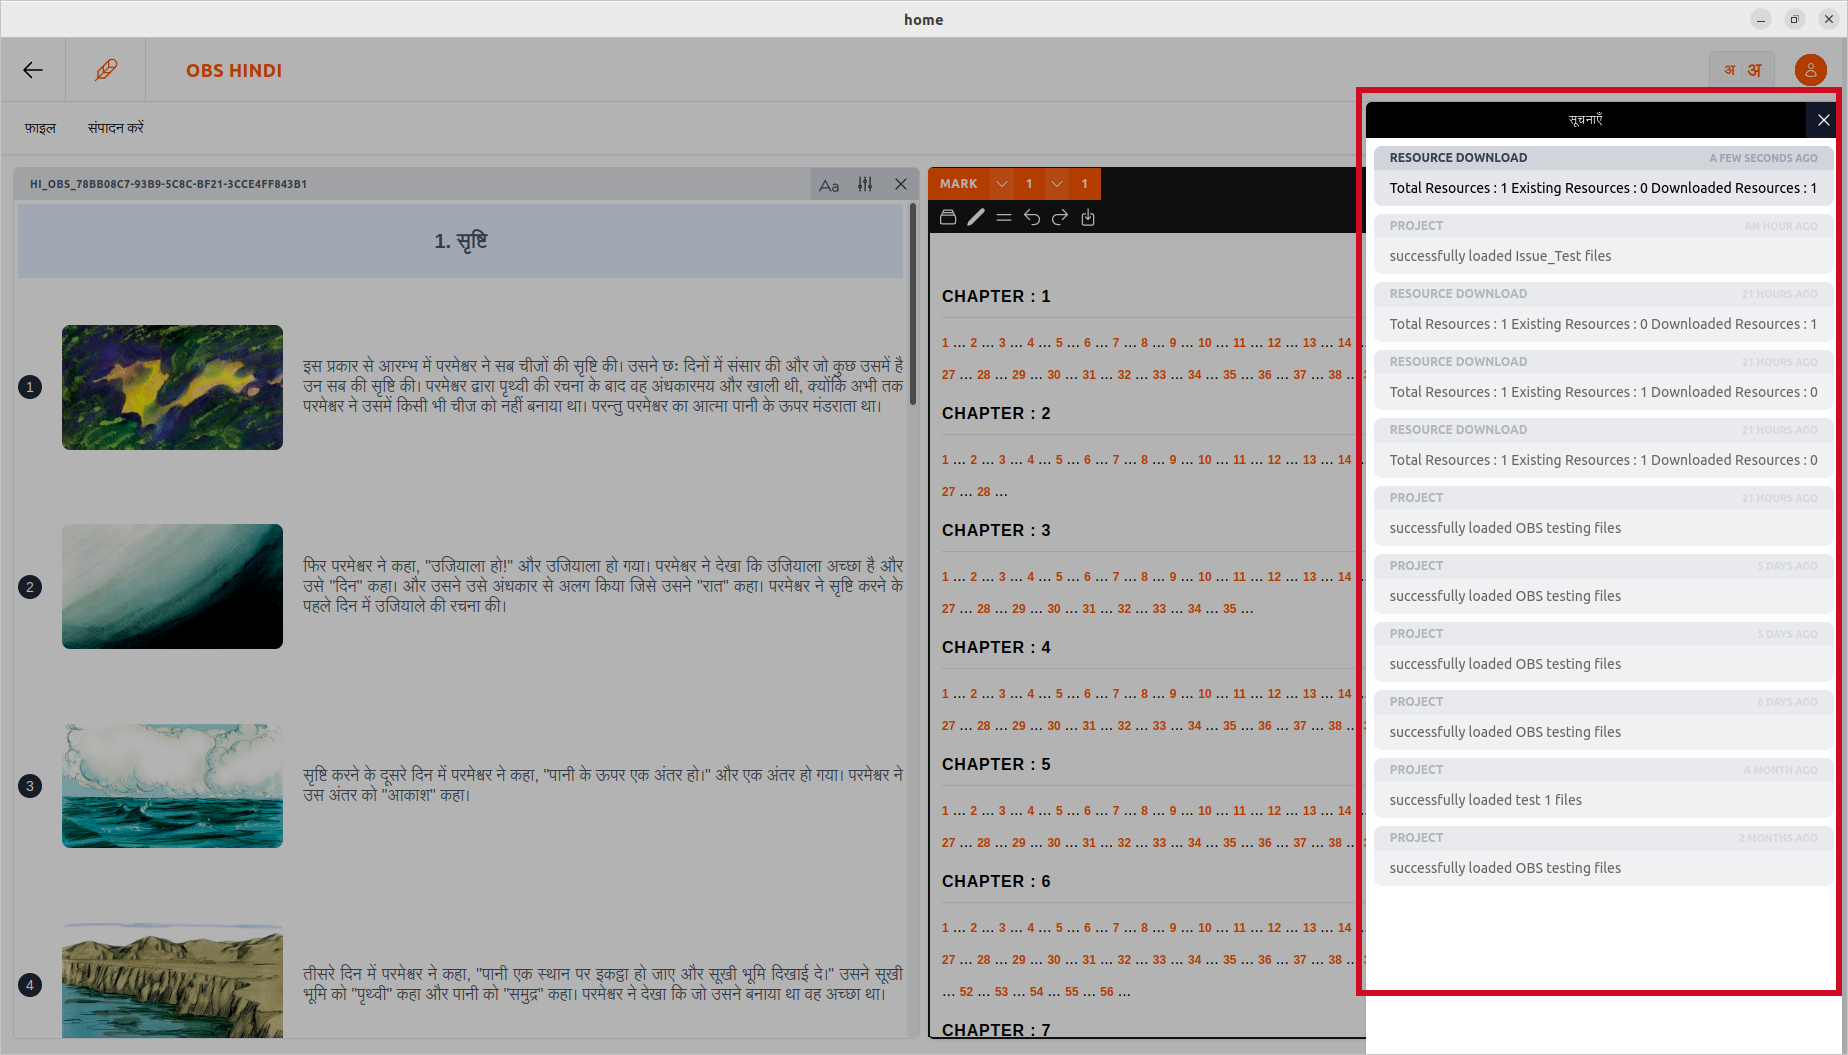Screen dimensions: 1848x1055
Task: Expand the MARK book dropdown chevron
Action: (1002, 184)
